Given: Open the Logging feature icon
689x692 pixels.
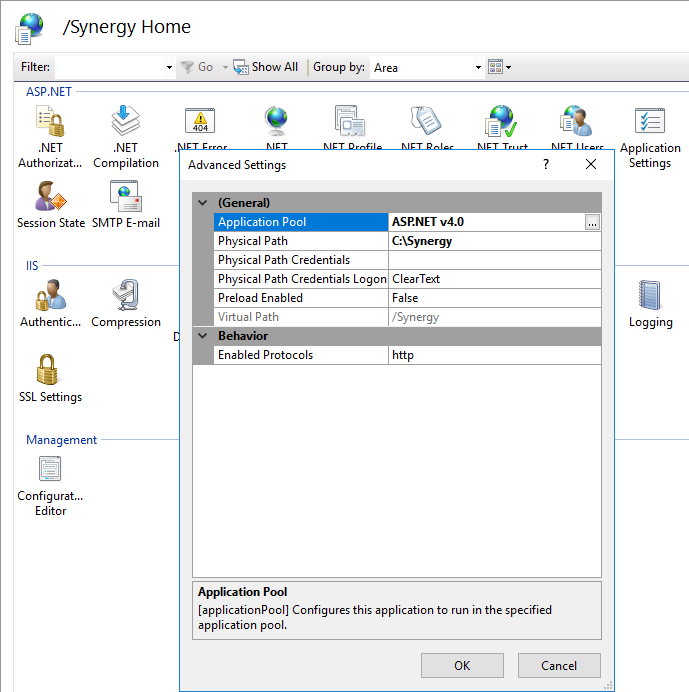Looking at the screenshot, I should click(650, 303).
